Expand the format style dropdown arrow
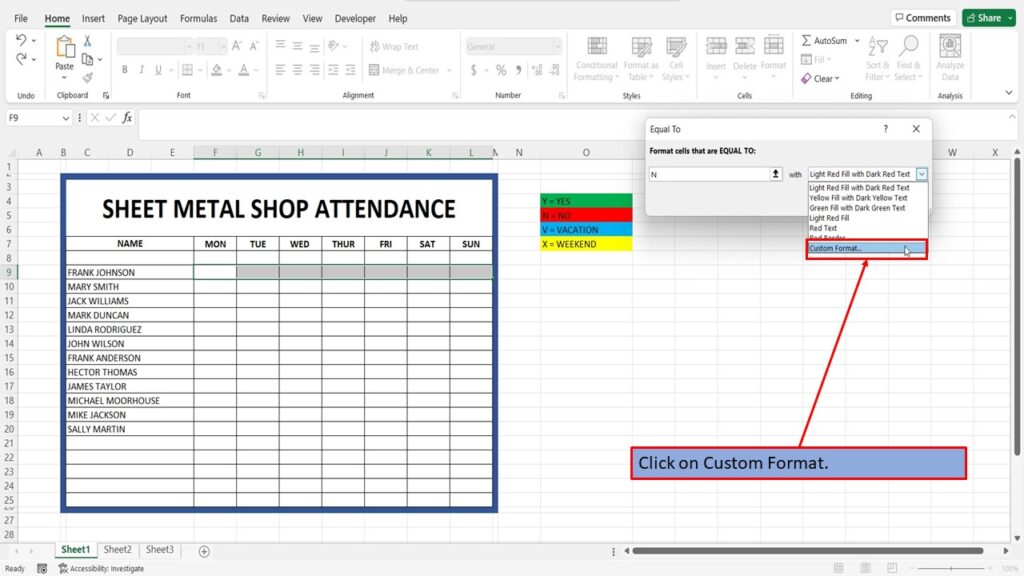Screen dimensions: 1024x576 pos(921,174)
